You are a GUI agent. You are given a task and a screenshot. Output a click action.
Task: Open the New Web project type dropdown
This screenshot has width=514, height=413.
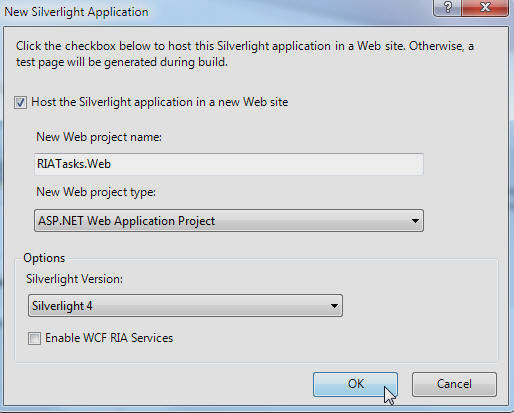coord(229,221)
